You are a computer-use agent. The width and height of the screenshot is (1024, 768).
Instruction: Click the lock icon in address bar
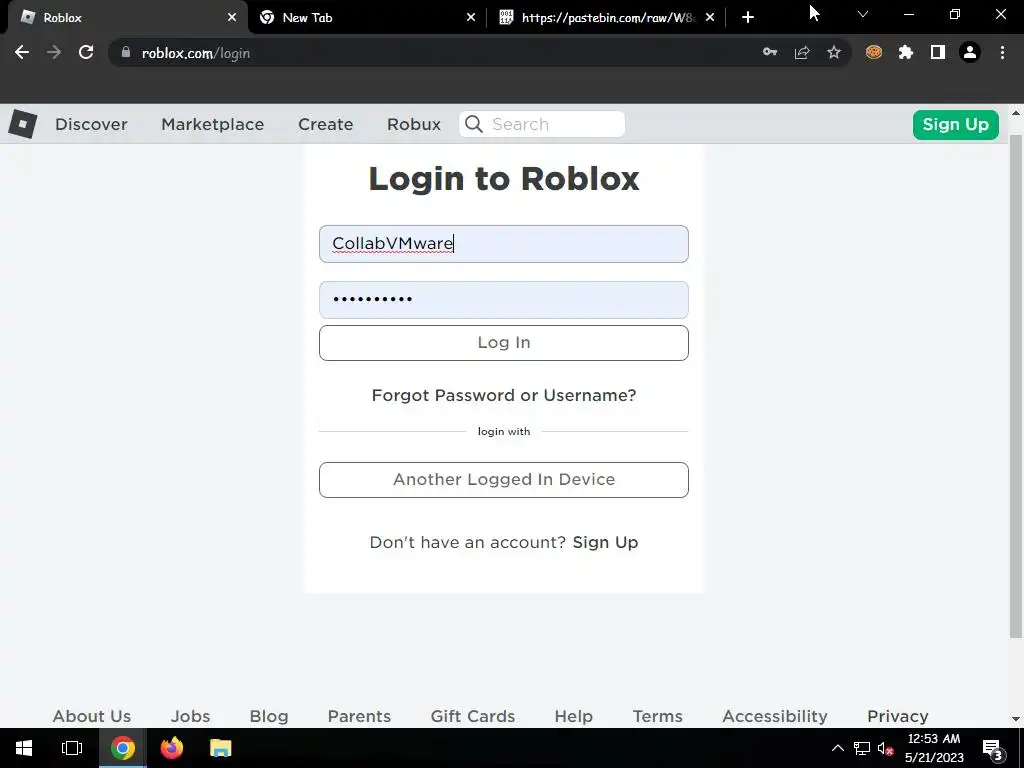coord(126,52)
